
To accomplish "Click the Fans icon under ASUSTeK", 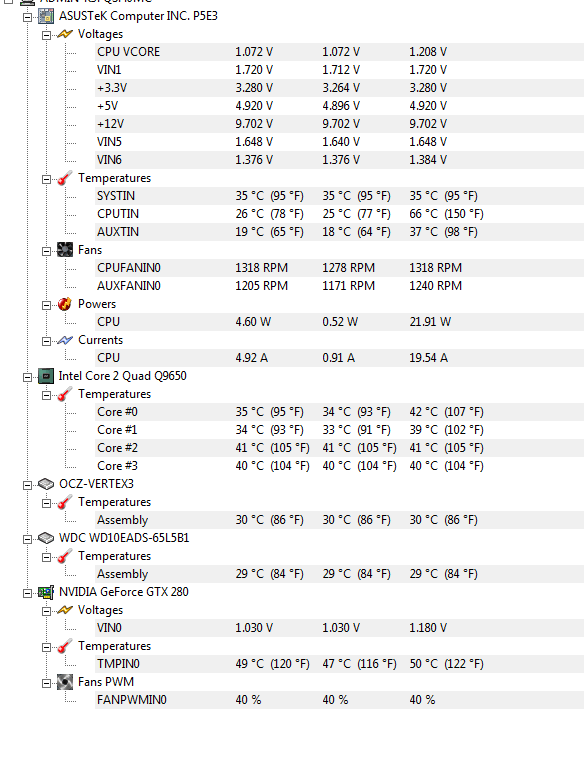I will [x=65, y=250].
